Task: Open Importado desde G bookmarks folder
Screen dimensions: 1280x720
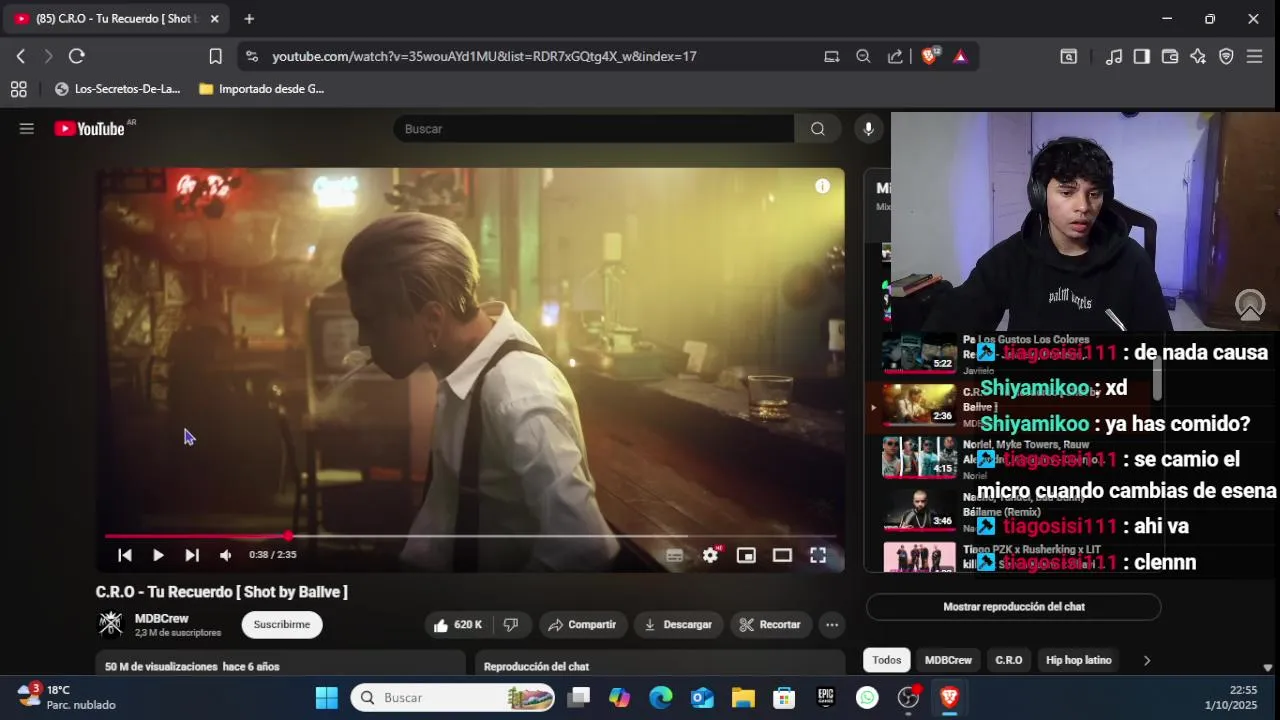Action: (x=261, y=89)
